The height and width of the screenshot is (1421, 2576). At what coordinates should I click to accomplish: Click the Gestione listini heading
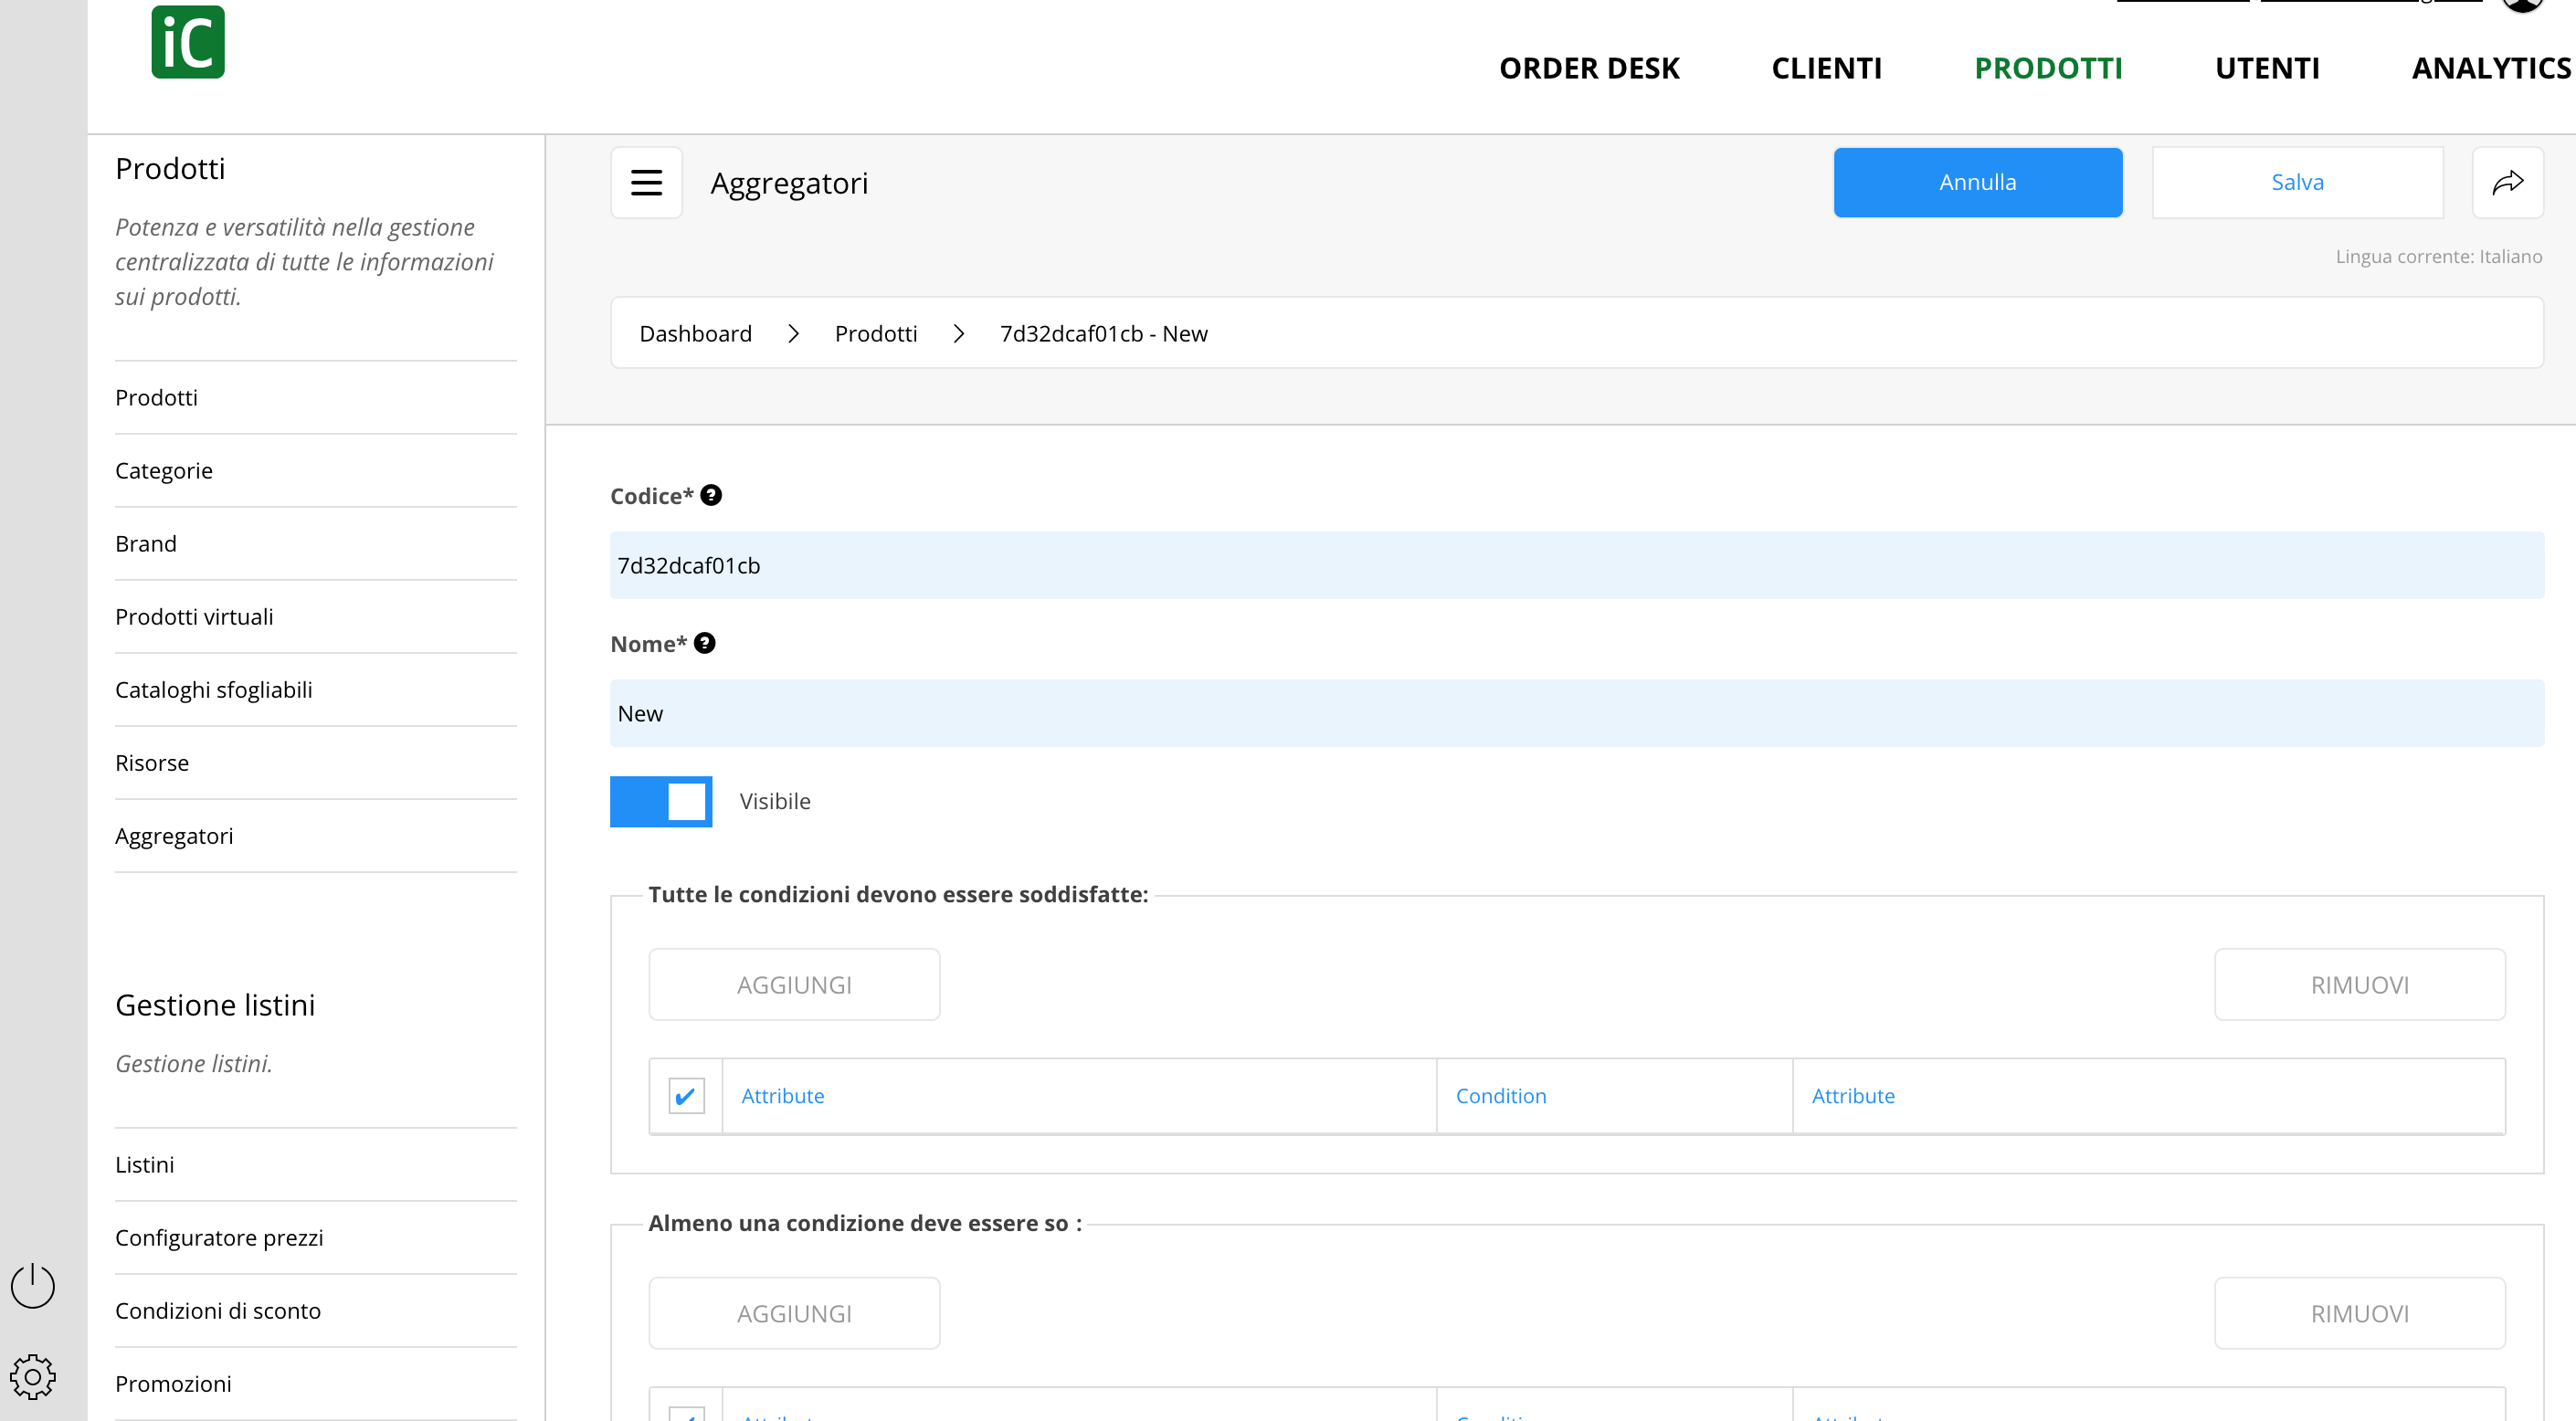pos(215,1005)
